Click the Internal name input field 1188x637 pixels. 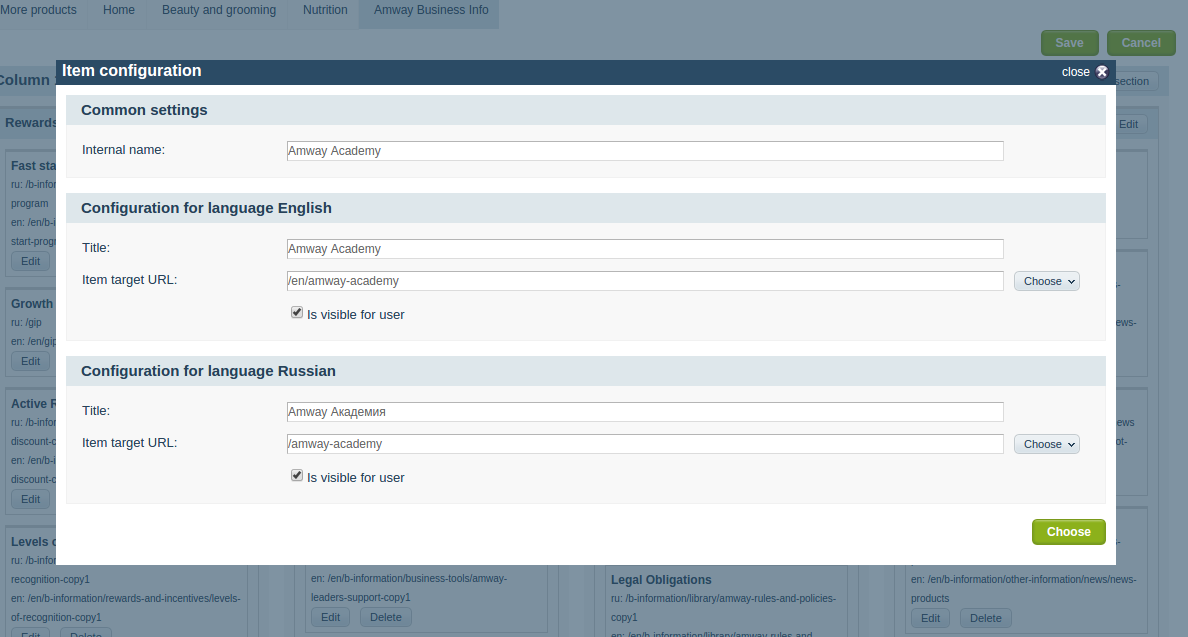pos(645,151)
